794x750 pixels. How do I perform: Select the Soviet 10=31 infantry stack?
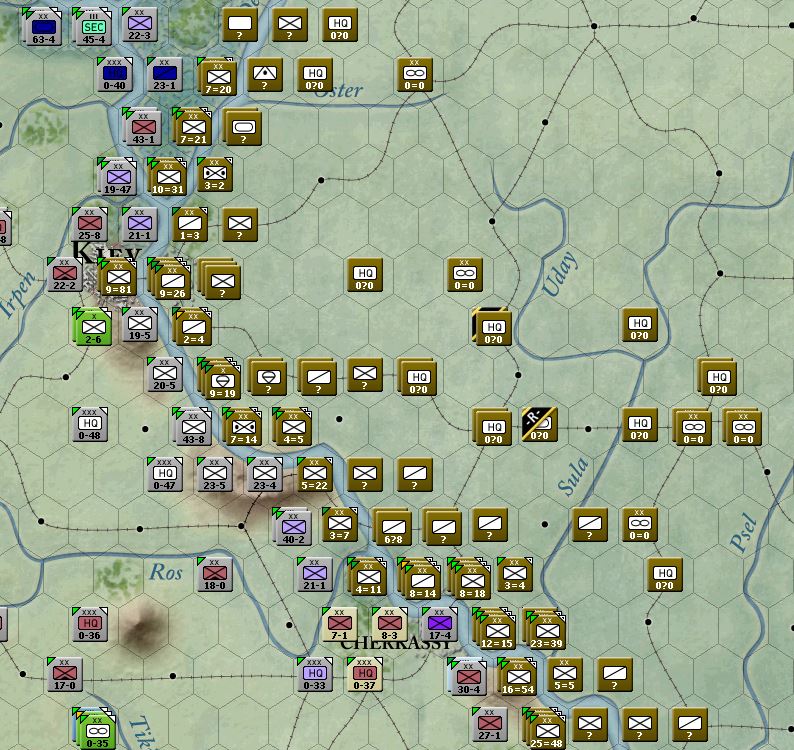tap(168, 177)
